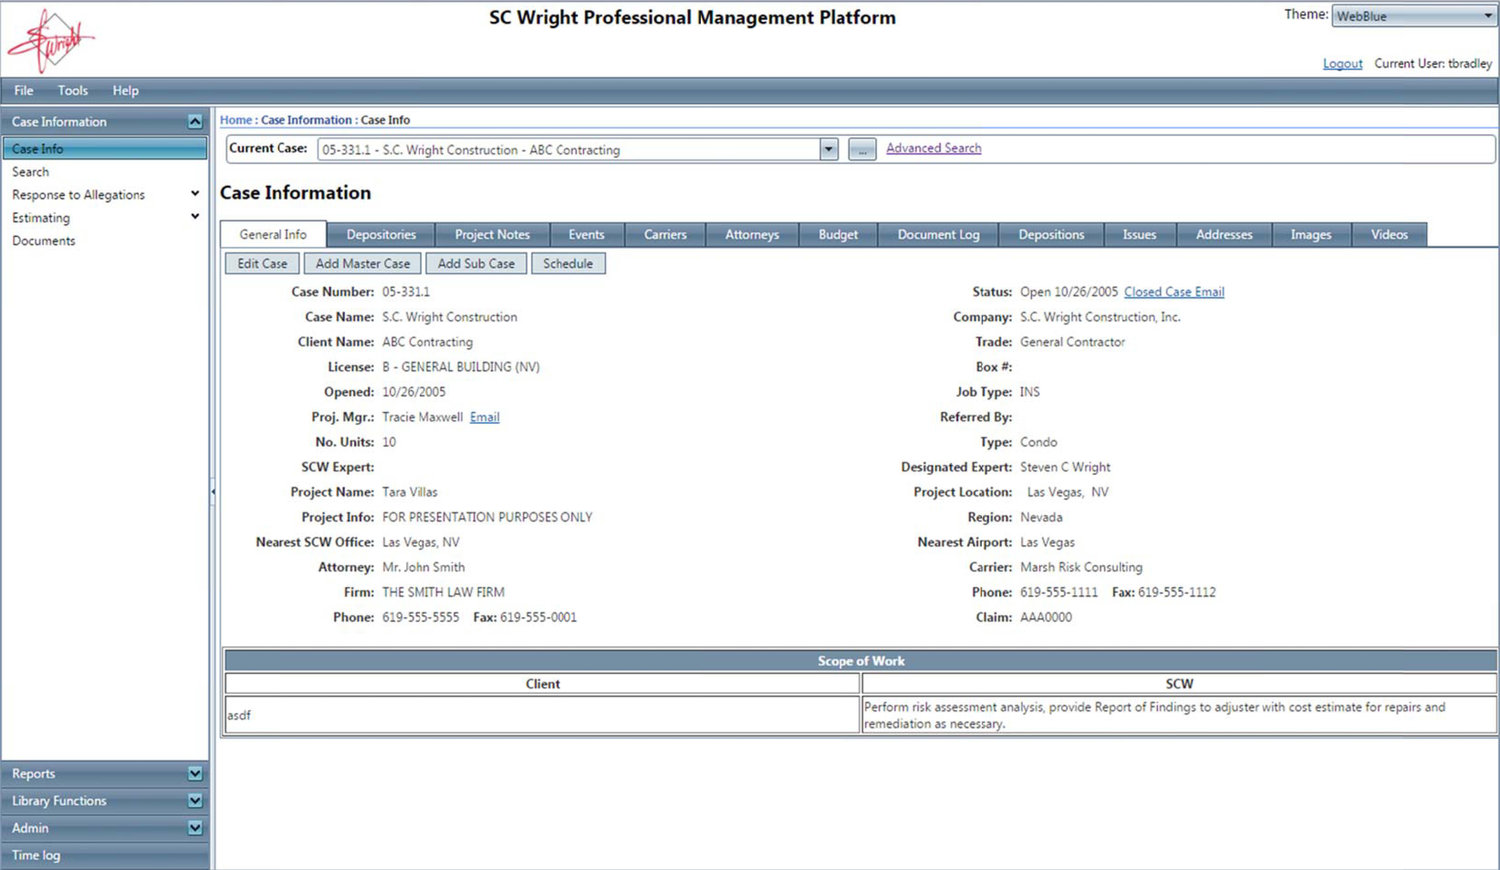Click the 'Tara Villas' project name
This screenshot has width=1500, height=870.
click(410, 492)
